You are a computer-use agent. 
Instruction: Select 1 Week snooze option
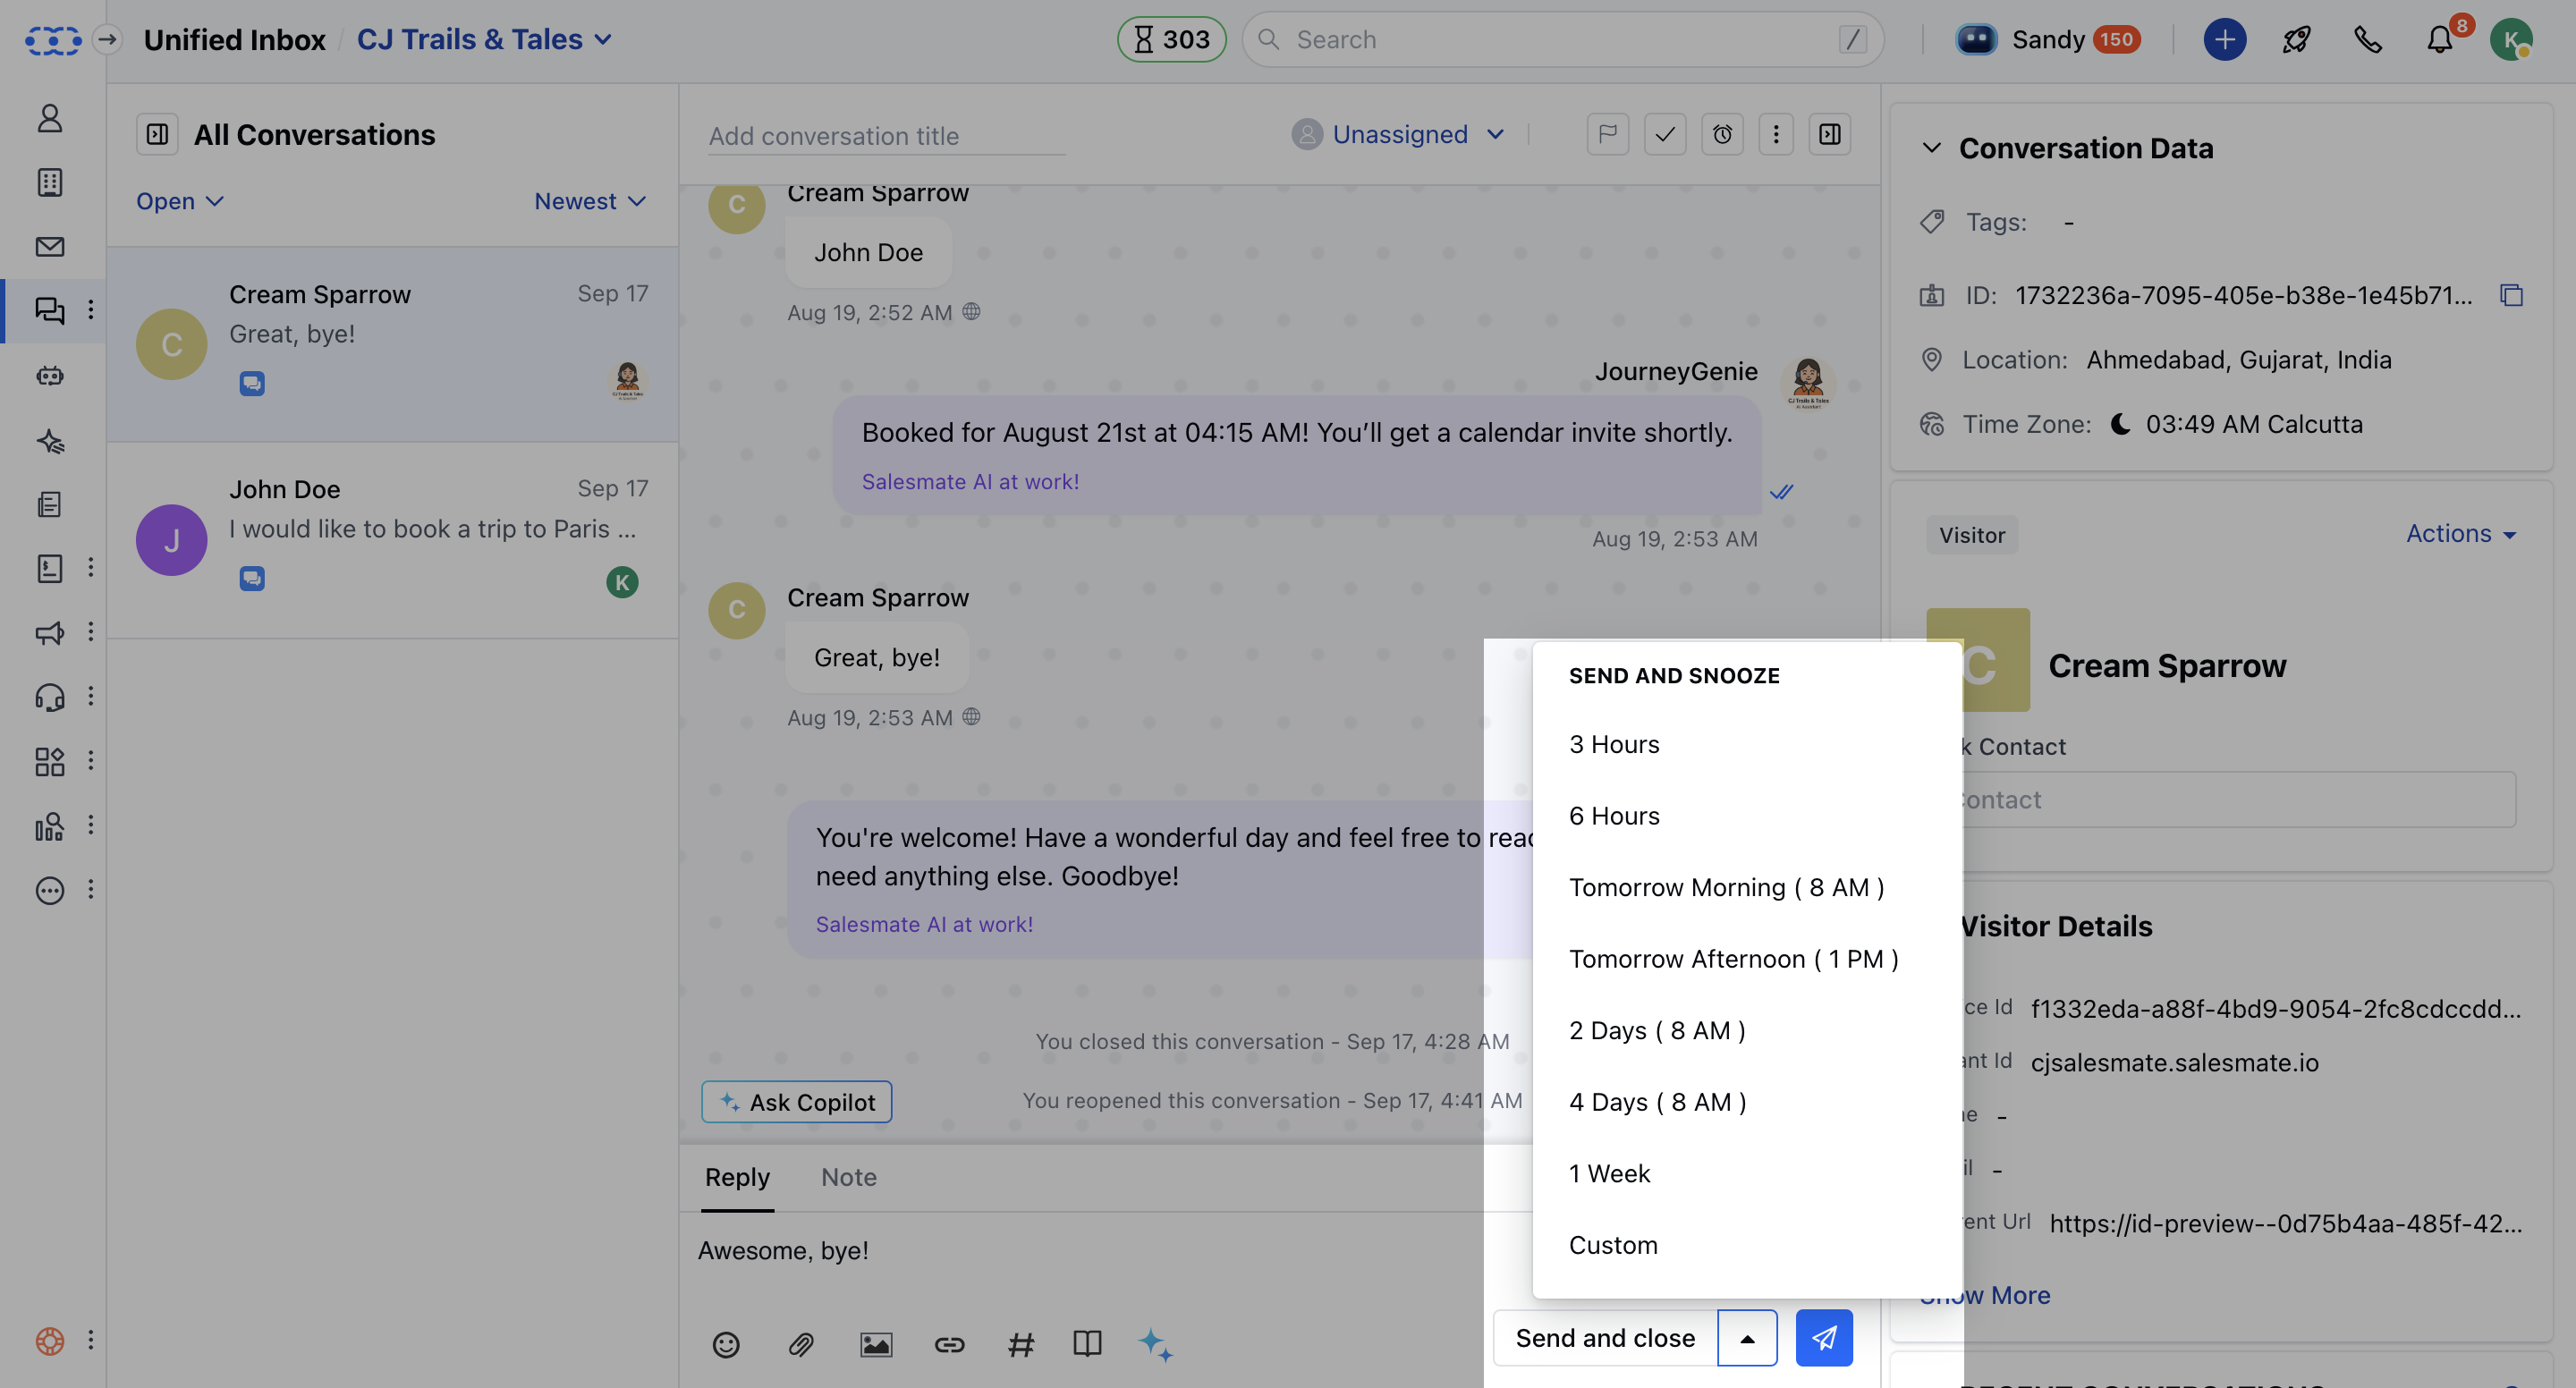(1747, 1174)
